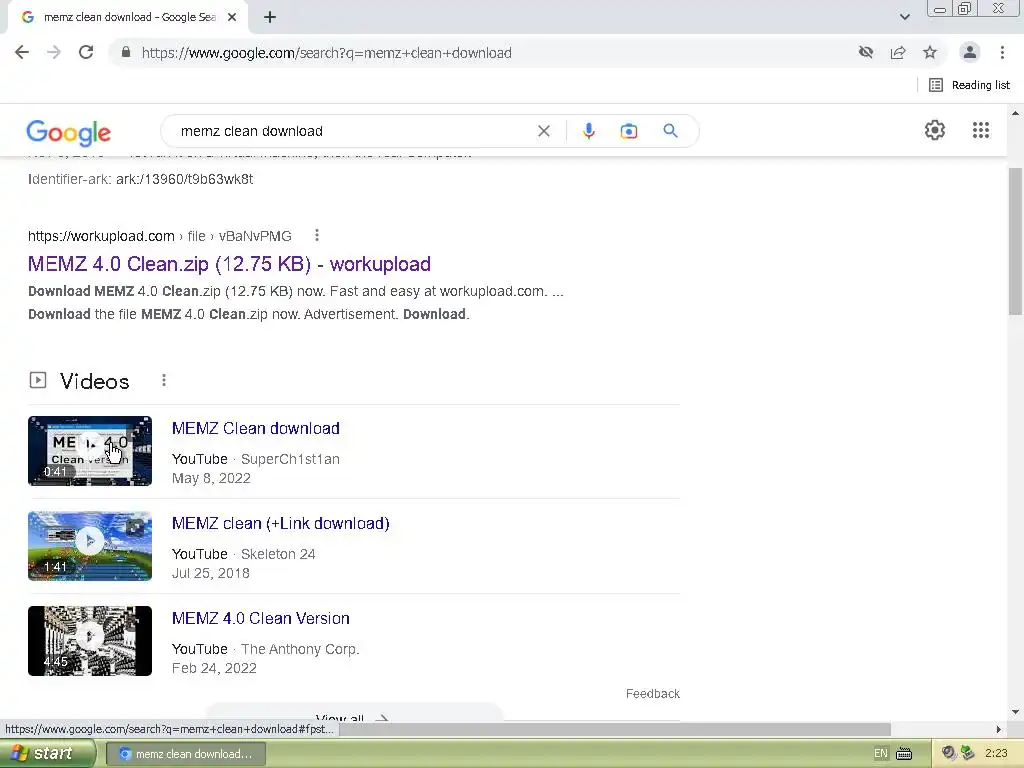Open options for workupload result
This screenshot has height=768, width=1024.
click(x=317, y=235)
